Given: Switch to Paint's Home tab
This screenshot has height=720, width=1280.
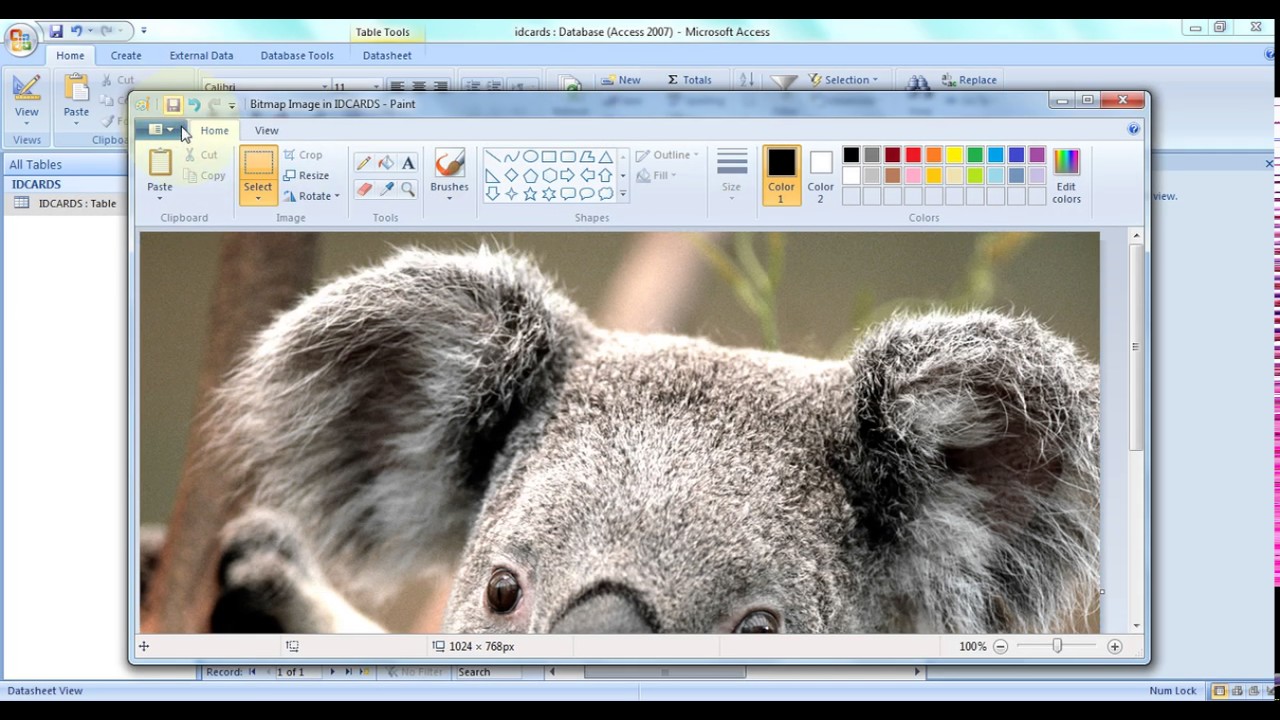Looking at the screenshot, I should point(214,130).
